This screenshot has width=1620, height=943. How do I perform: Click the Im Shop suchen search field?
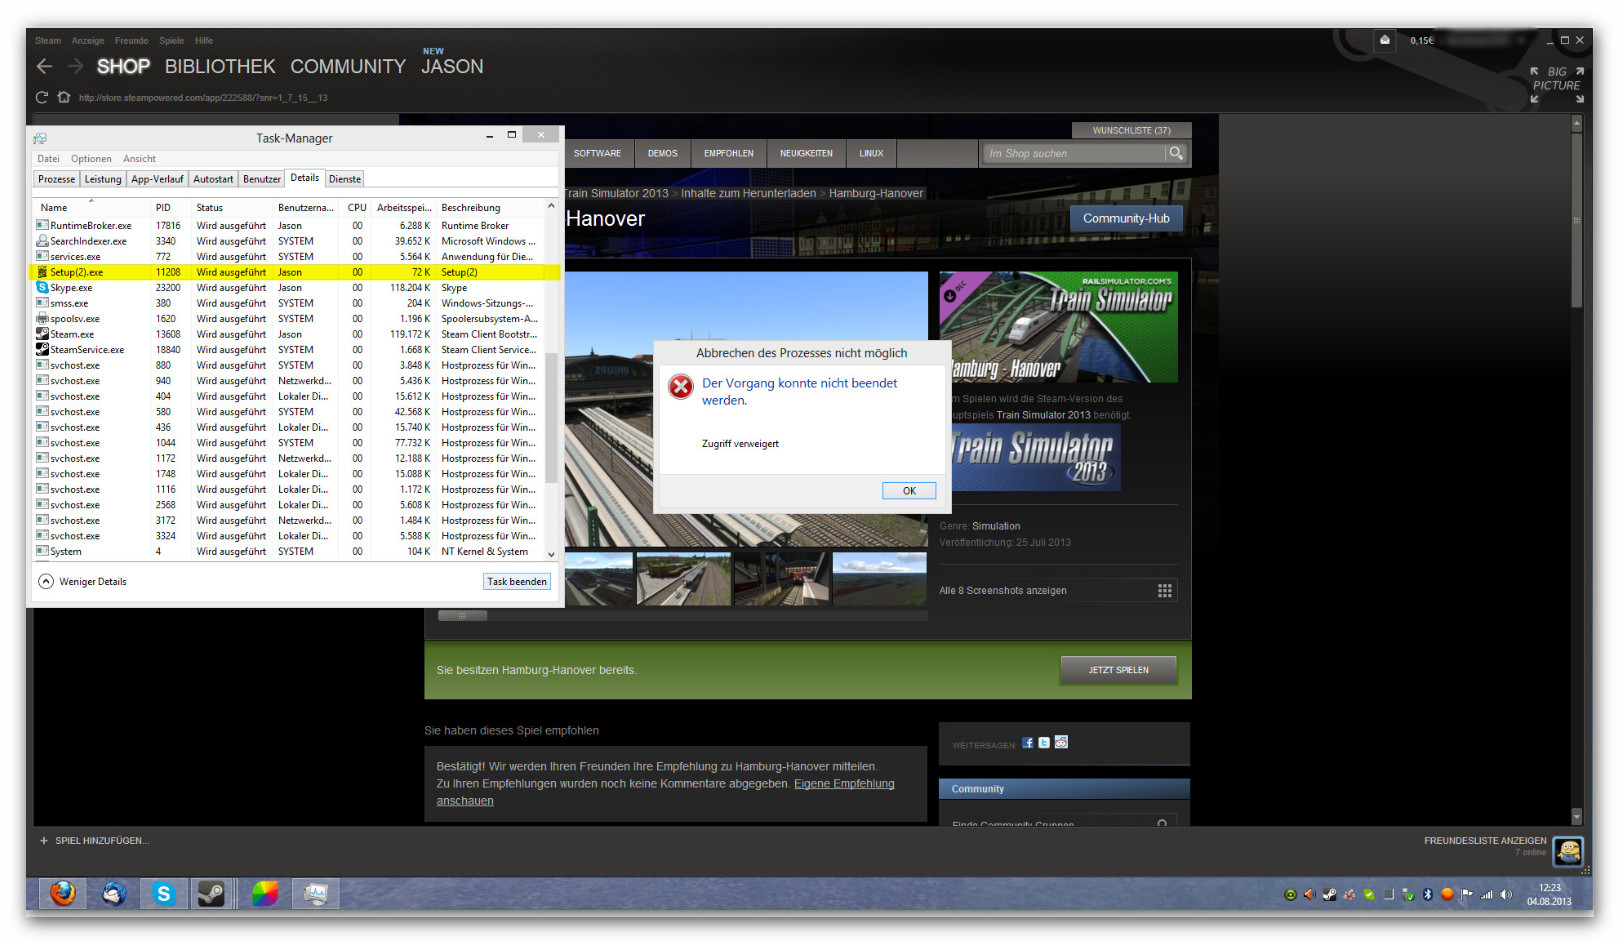1073,153
